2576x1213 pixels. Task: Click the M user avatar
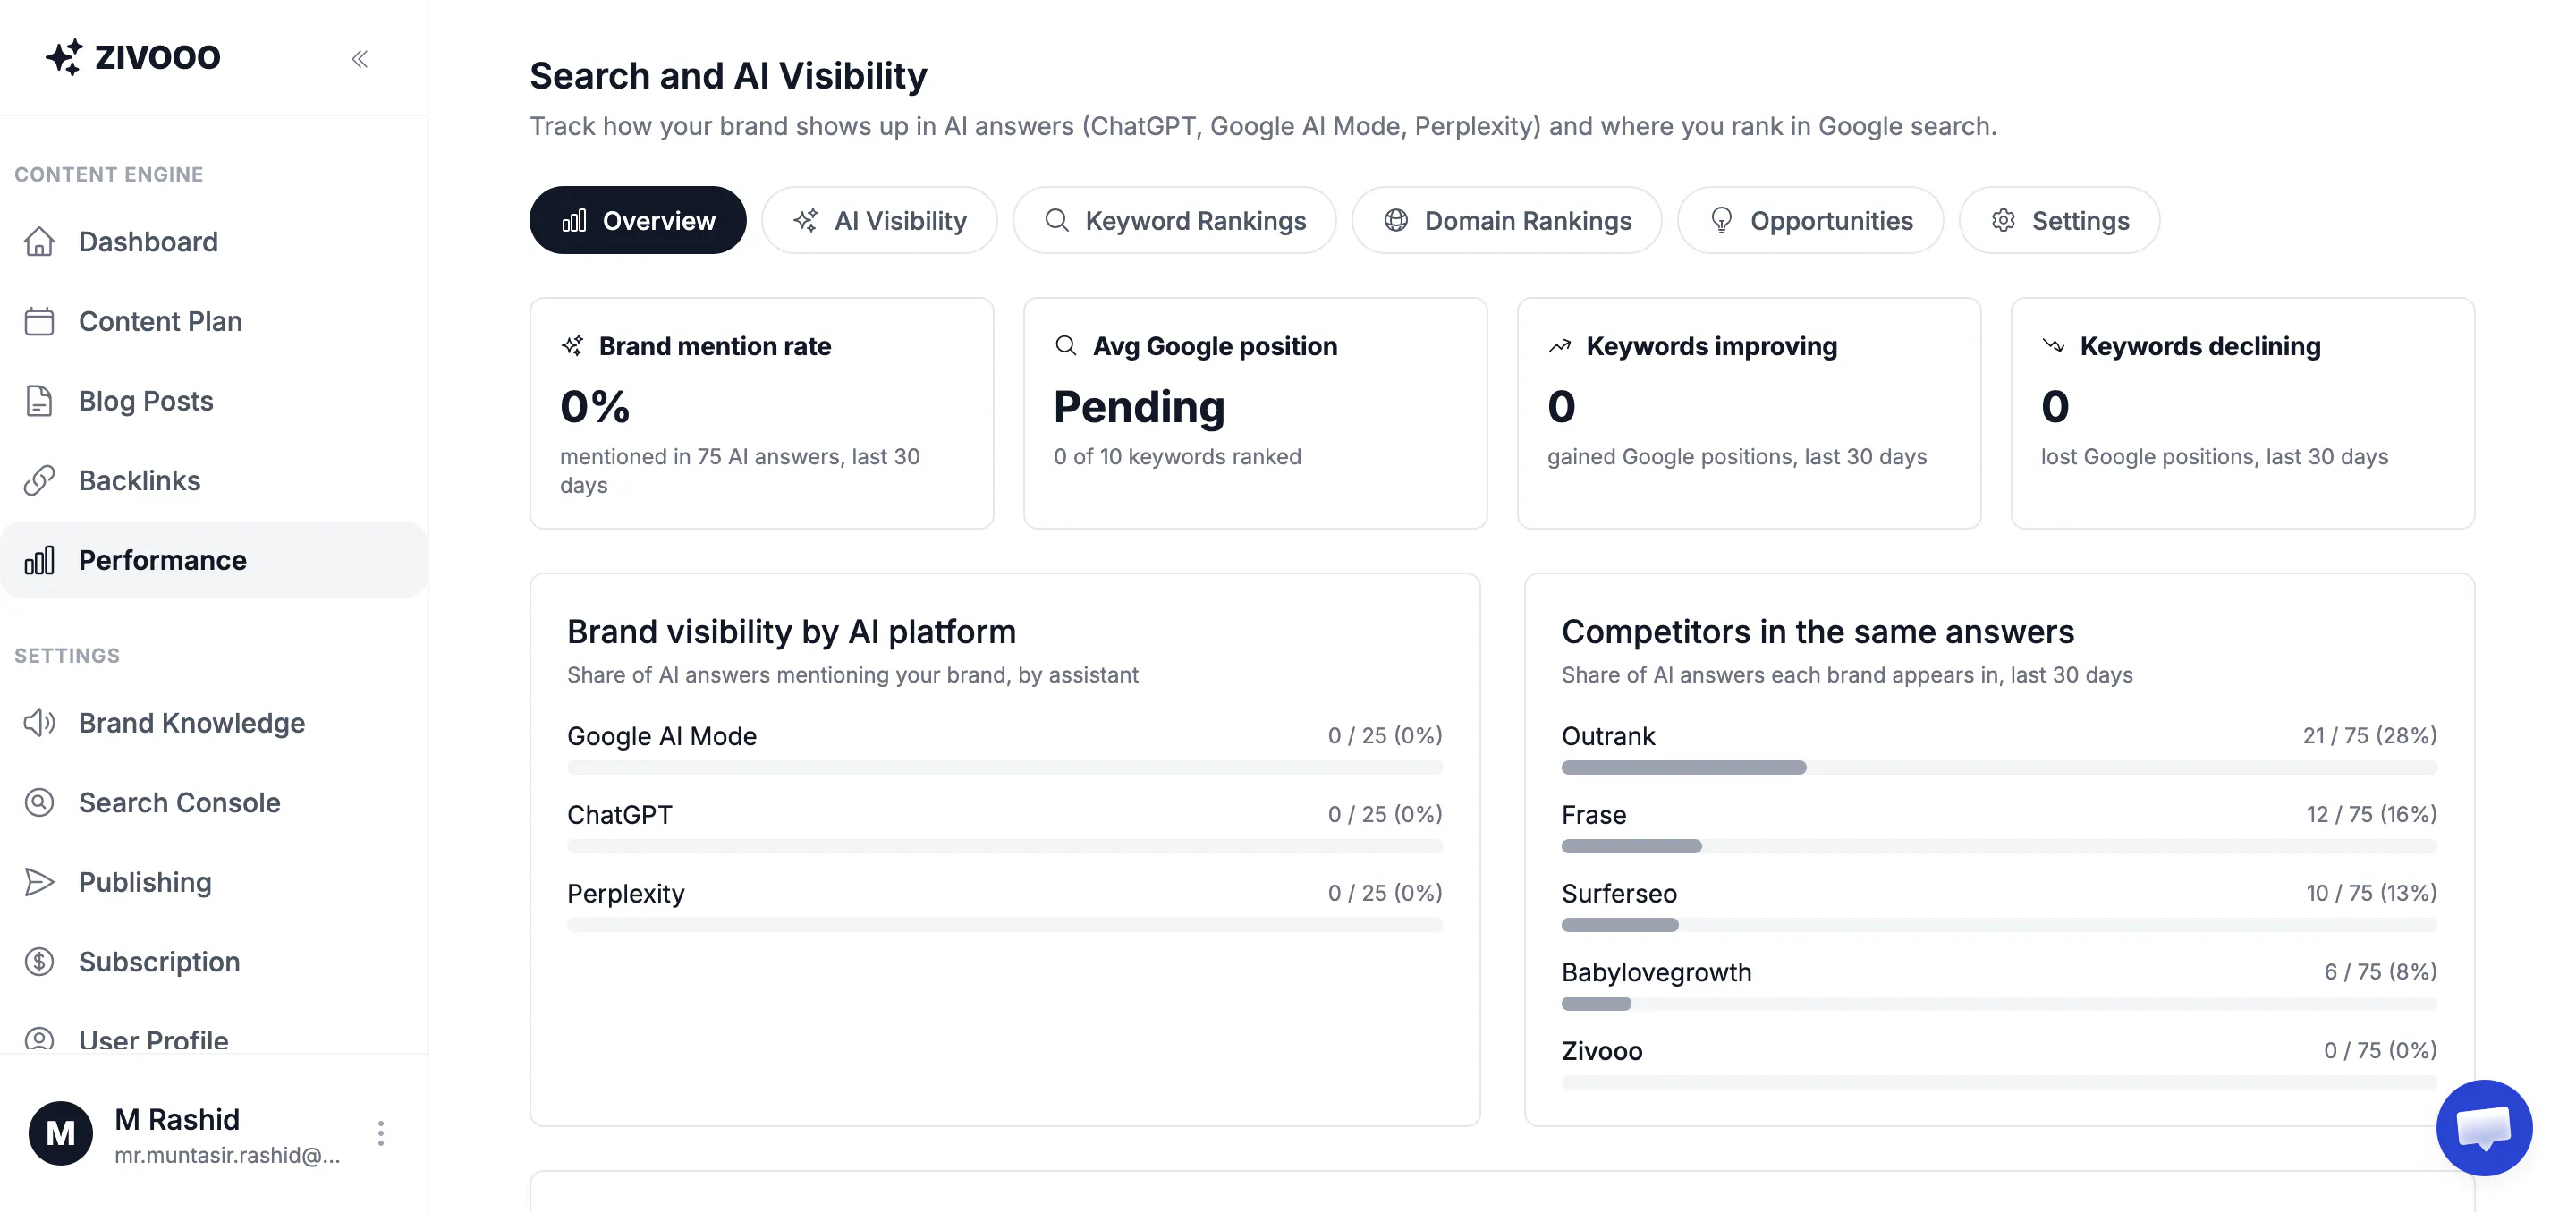point(61,1133)
